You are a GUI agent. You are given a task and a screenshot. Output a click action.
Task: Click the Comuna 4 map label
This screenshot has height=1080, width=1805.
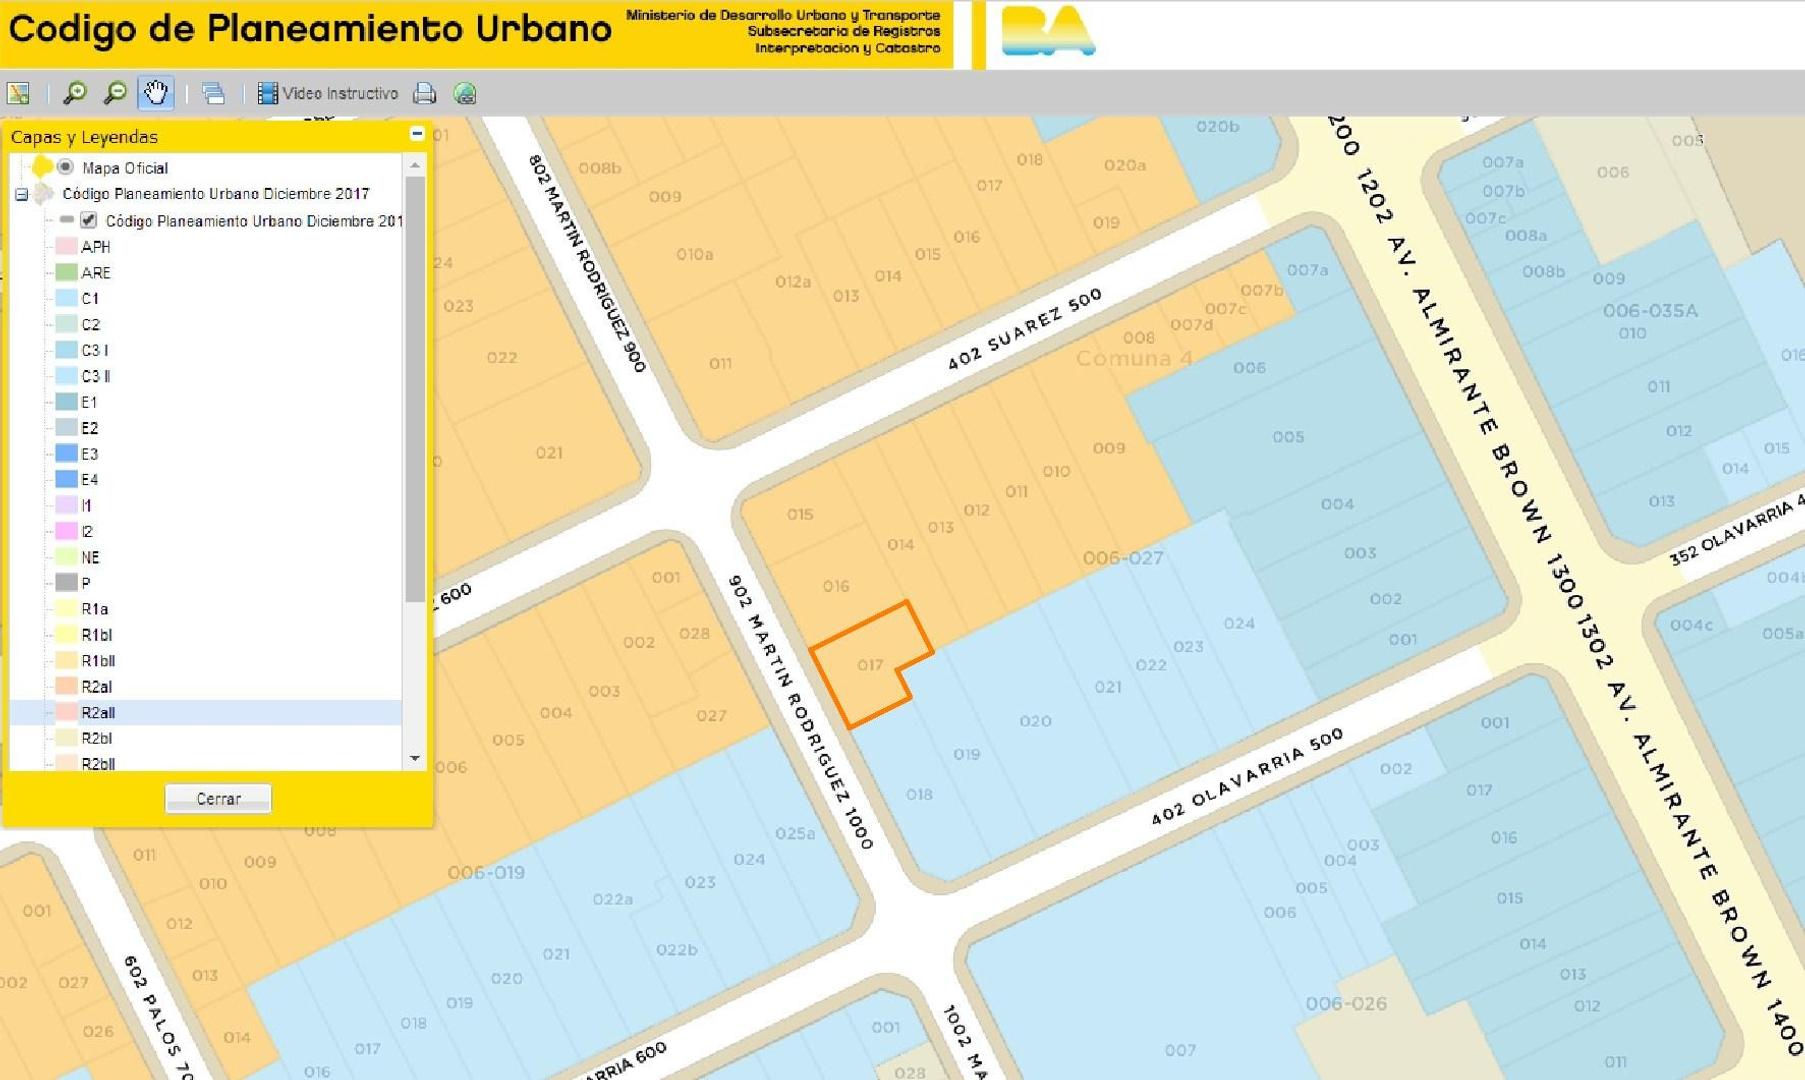(1134, 358)
